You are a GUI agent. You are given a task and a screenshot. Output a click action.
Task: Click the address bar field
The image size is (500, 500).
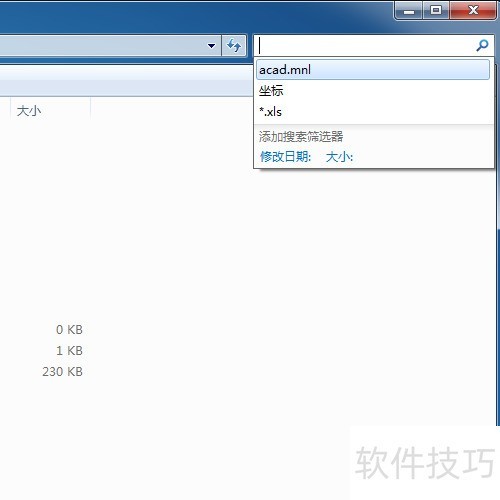point(100,45)
